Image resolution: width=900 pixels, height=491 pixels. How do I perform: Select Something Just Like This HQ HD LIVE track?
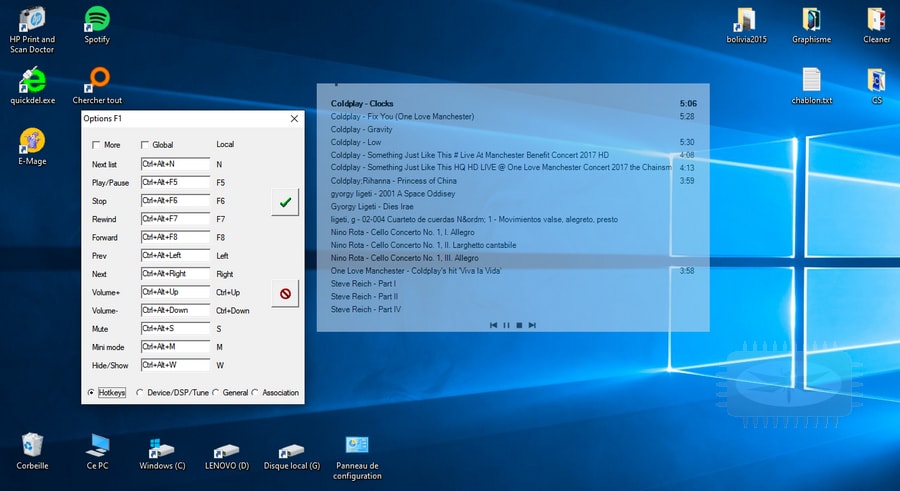pyautogui.click(x=501, y=168)
